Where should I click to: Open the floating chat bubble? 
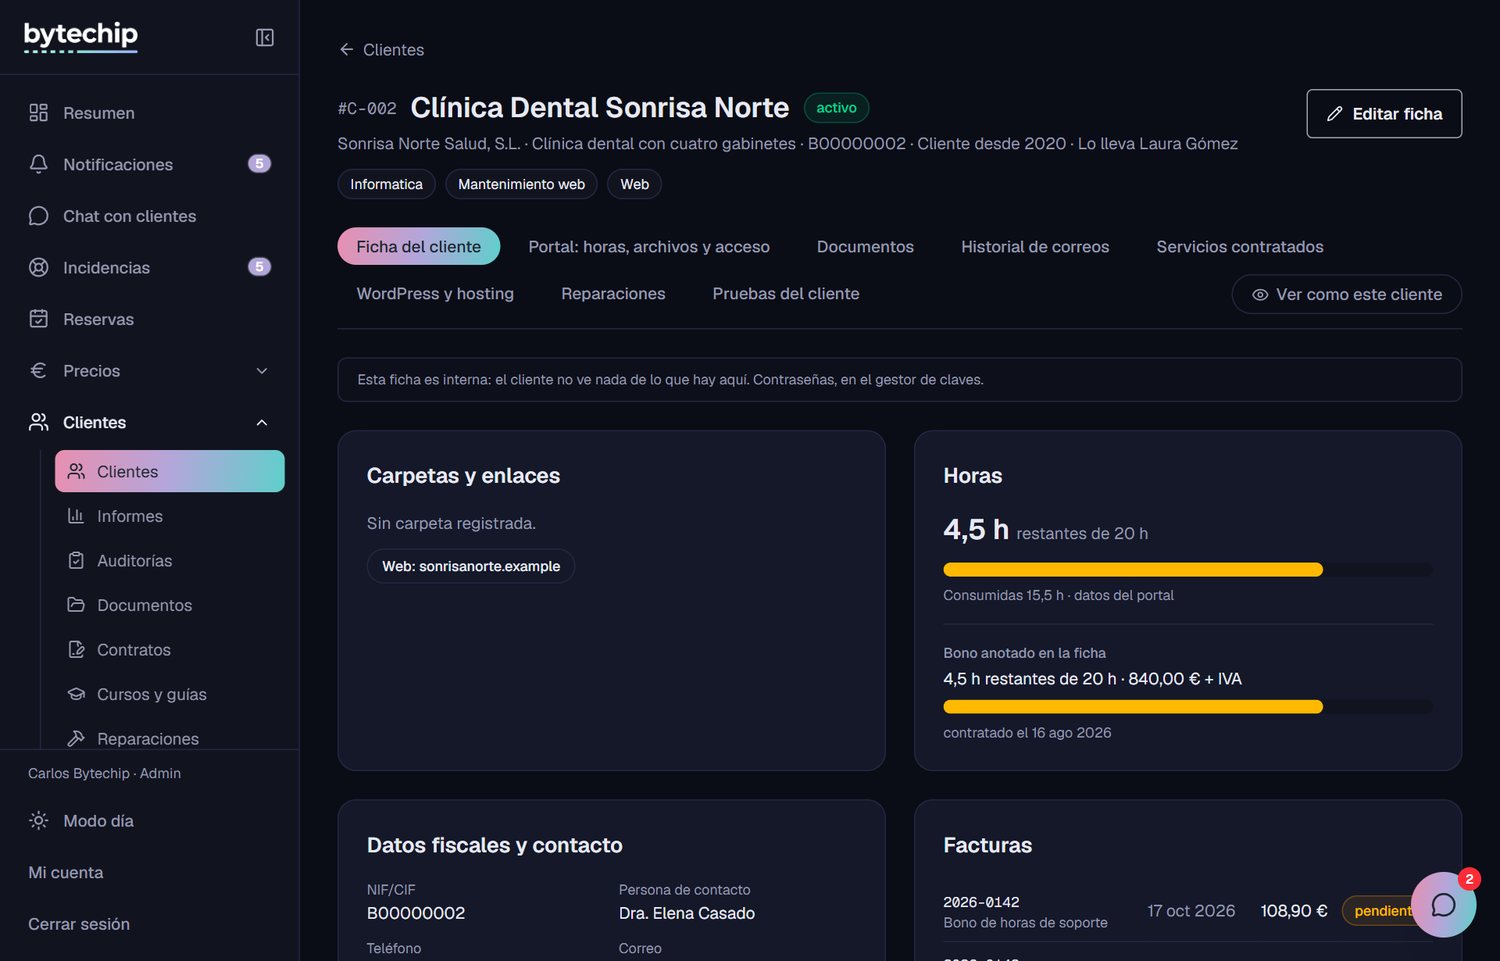[x=1443, y=905]
